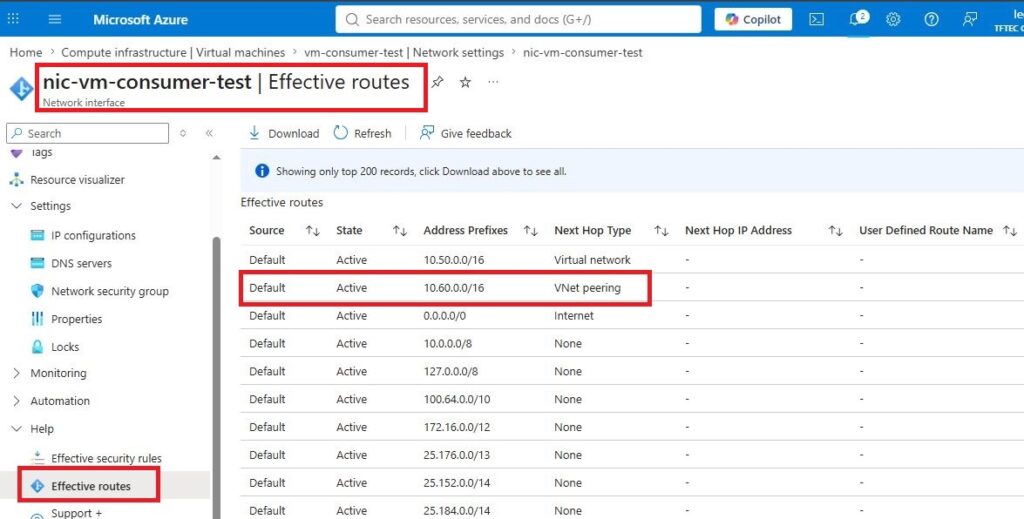Focus the global search resources box
Viewport: 1024px width, 519px height.
(519, 19)
